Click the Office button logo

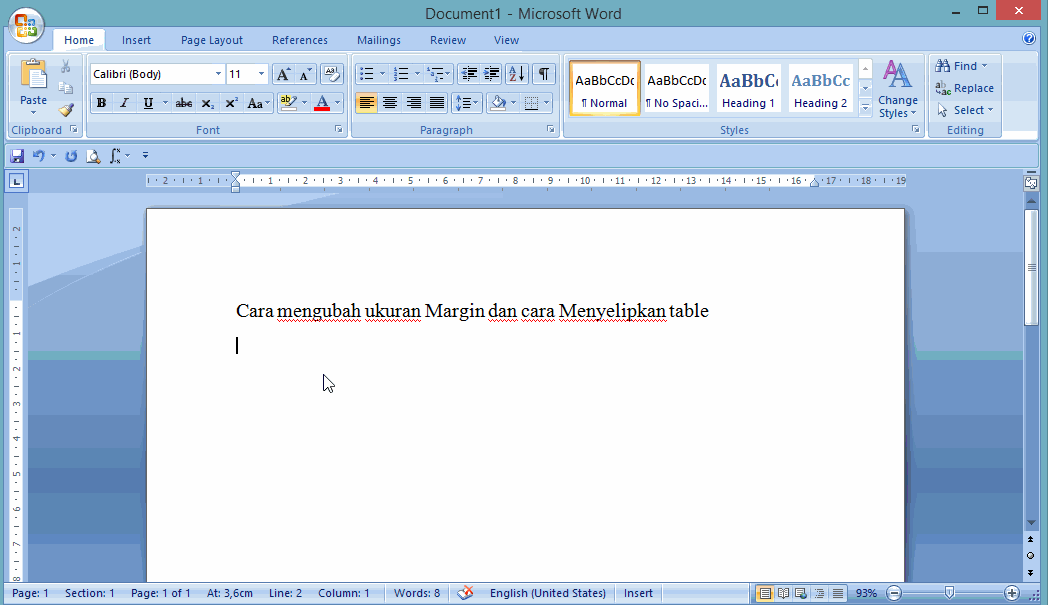pyautogui.click(x=26, y=25)
